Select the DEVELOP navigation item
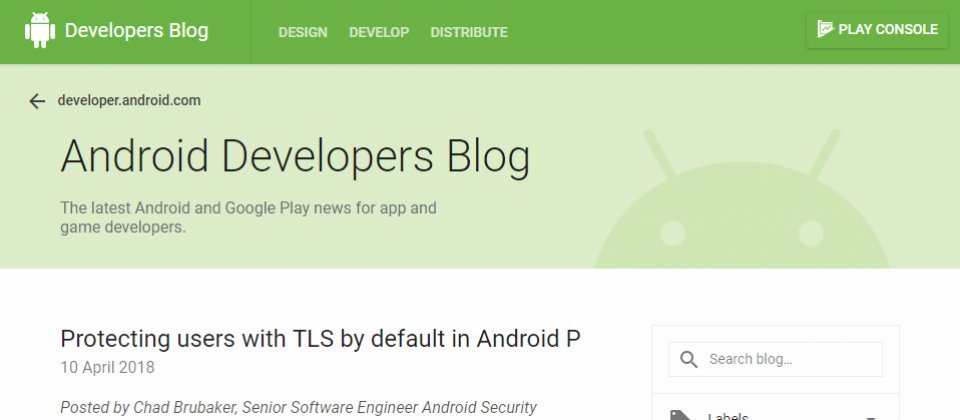 click(x=379, y=32)
